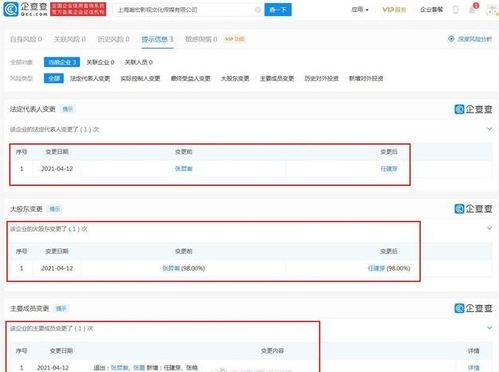The height and width of the screenshot is (372, 499).
Task: Collapse the 大股东变更 section chevron
Action: point(489,228)
